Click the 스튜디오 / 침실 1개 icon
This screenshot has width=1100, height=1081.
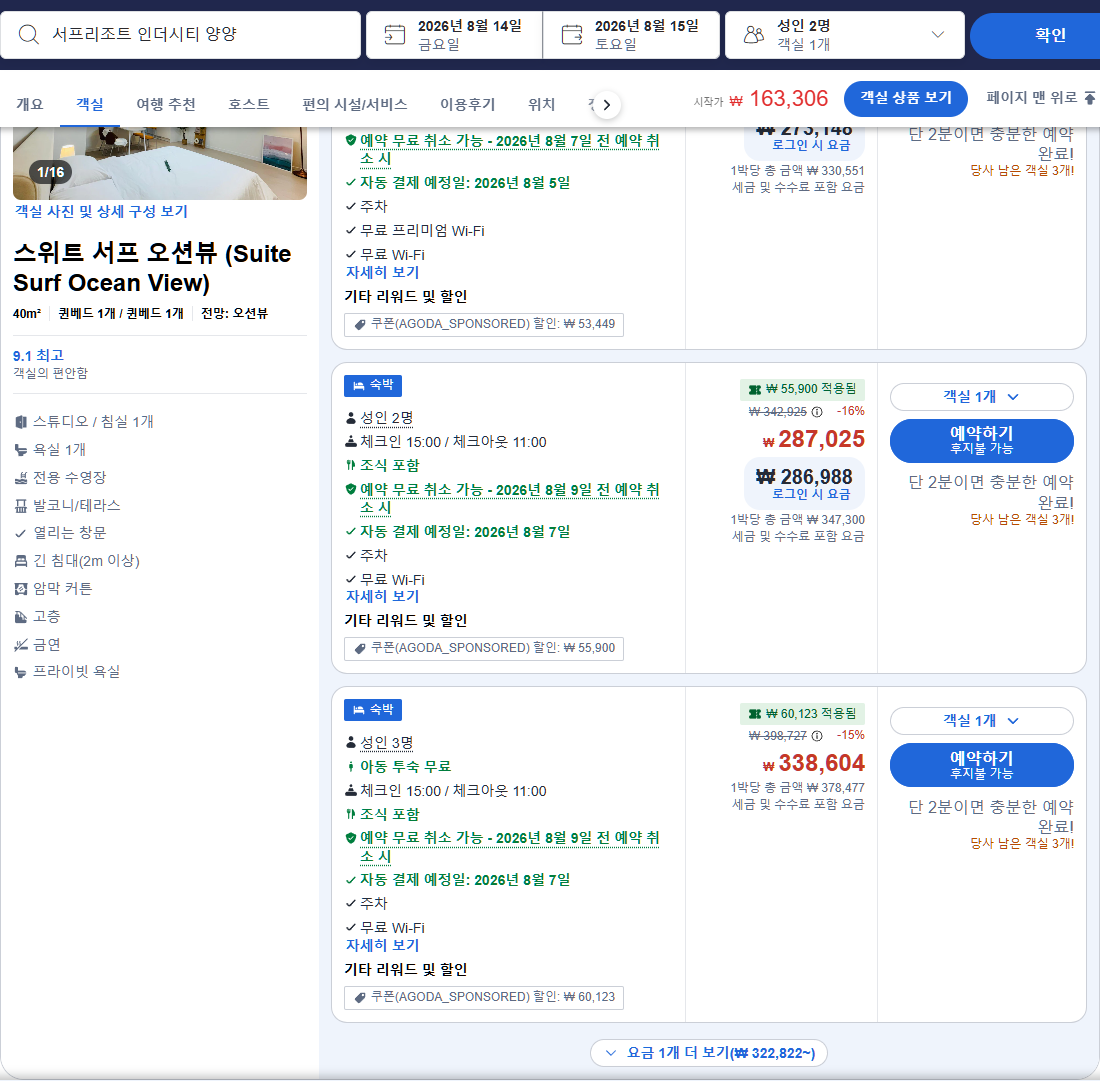click(x=21, y=422)
